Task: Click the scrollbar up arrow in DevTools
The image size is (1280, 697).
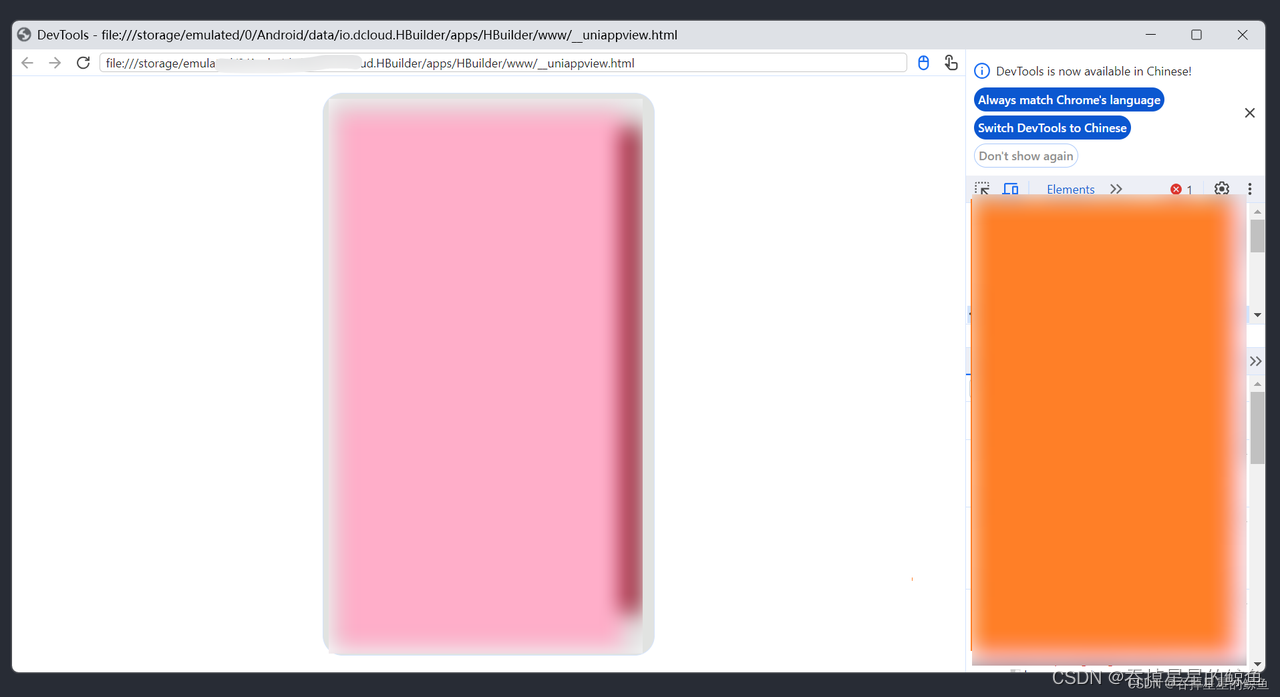Action: [1257, 210]
